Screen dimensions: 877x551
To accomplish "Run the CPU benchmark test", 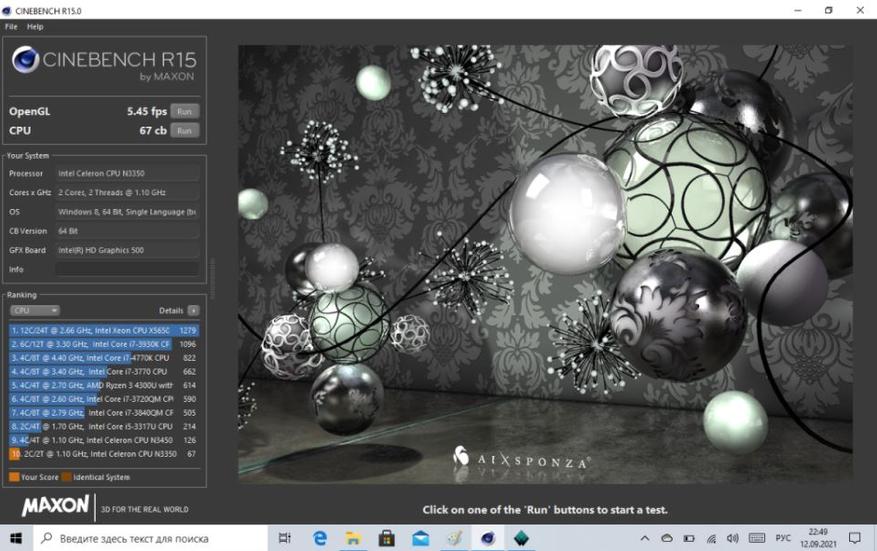I will coord(183,130).
